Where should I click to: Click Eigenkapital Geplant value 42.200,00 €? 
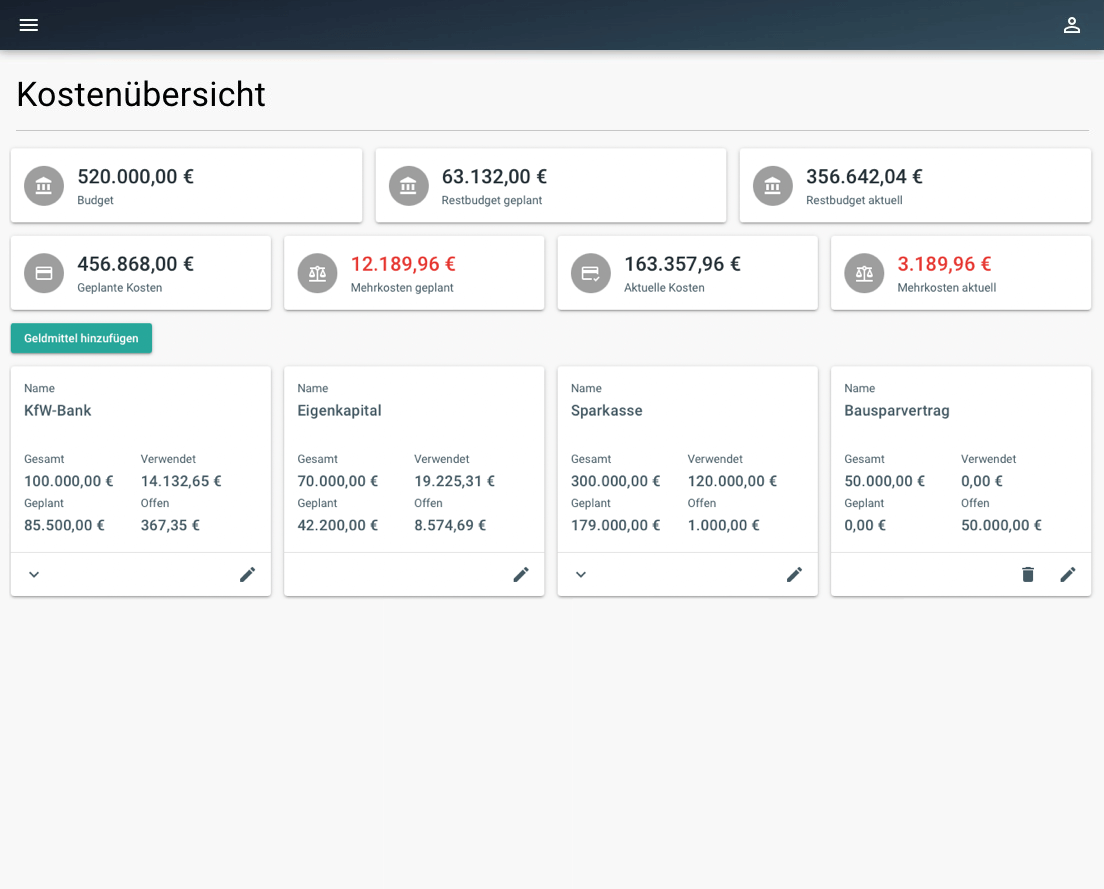tap(337, 525)
